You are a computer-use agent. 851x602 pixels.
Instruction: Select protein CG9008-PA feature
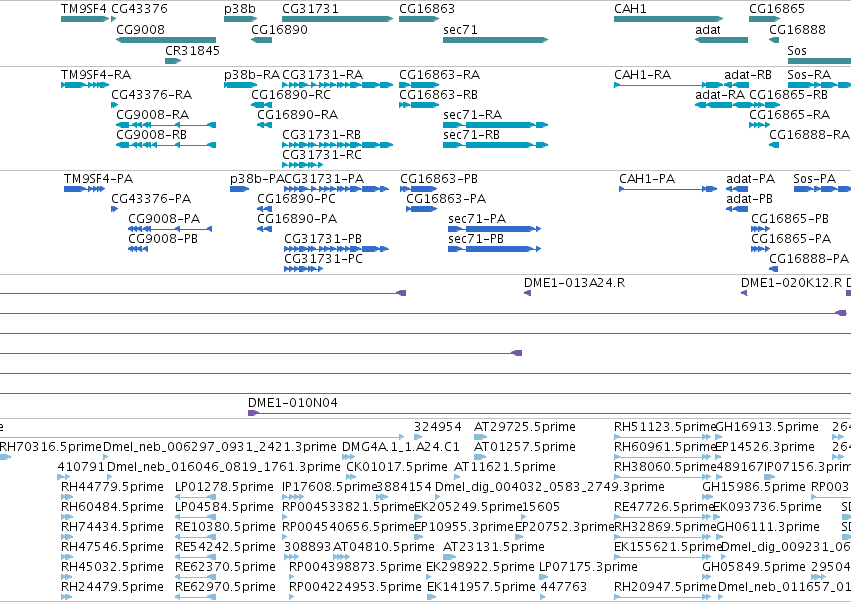170,229
